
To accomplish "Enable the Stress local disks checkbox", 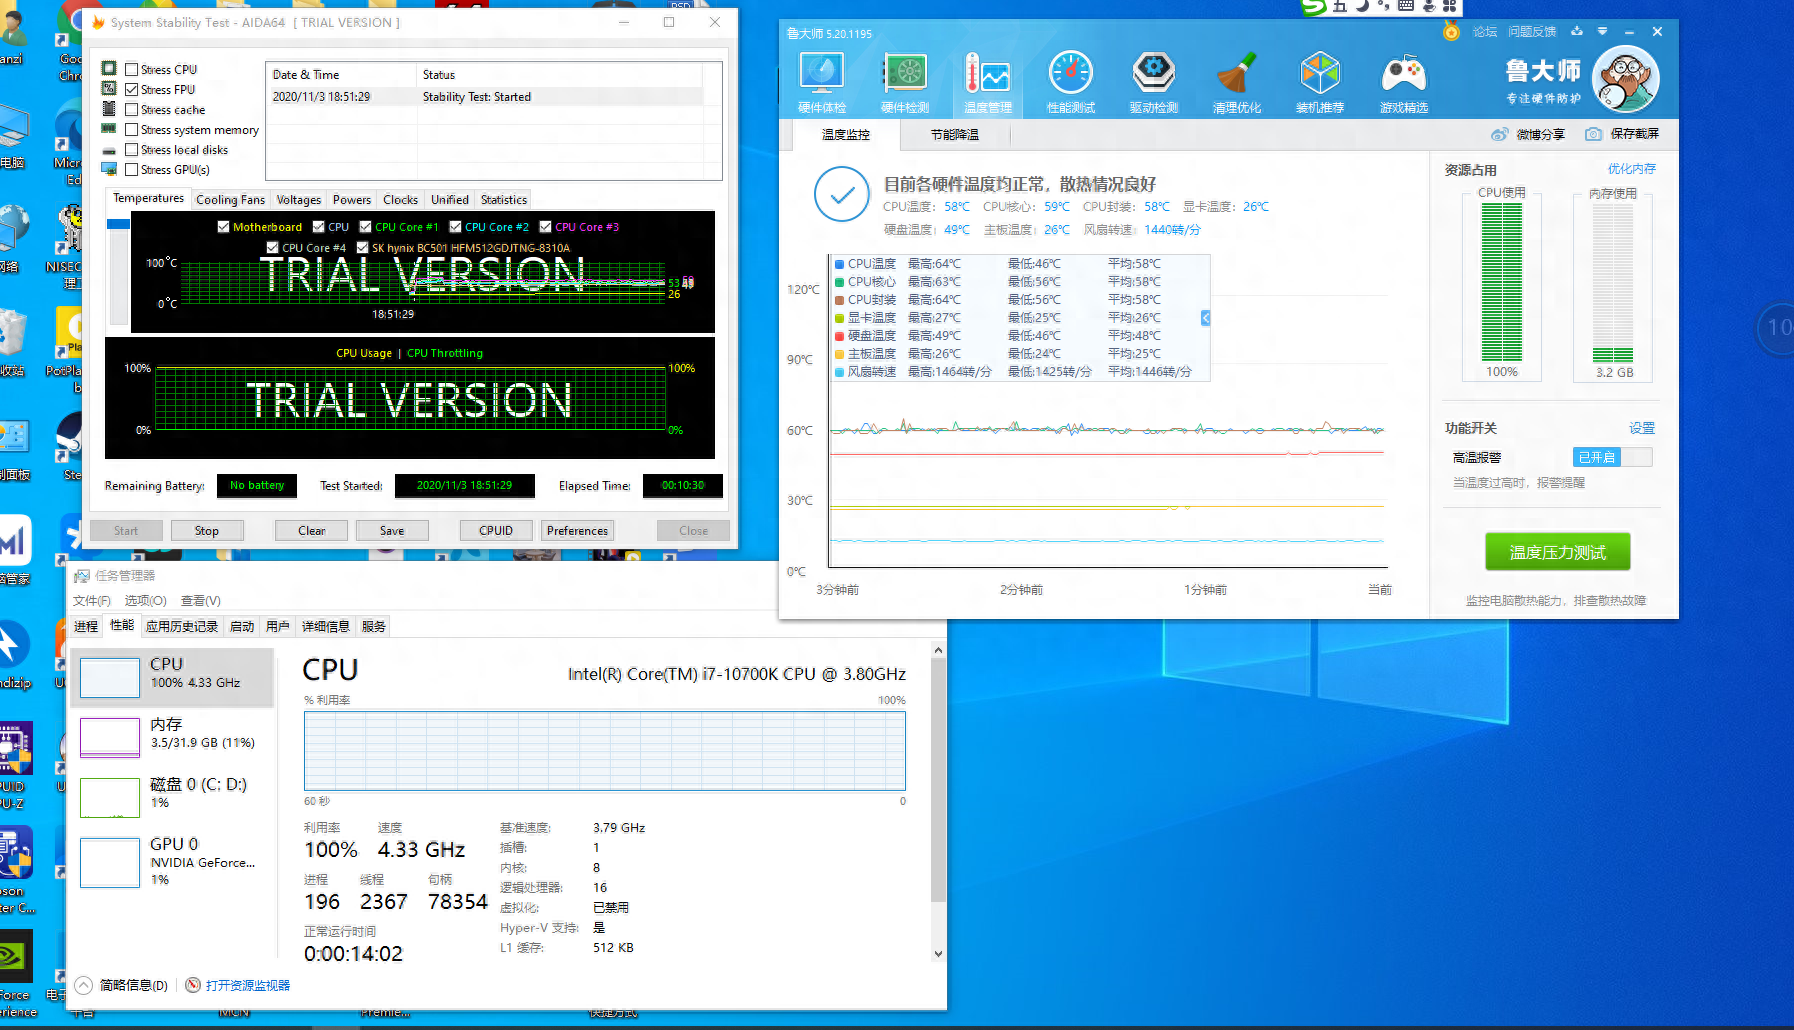I will [131, 149].
